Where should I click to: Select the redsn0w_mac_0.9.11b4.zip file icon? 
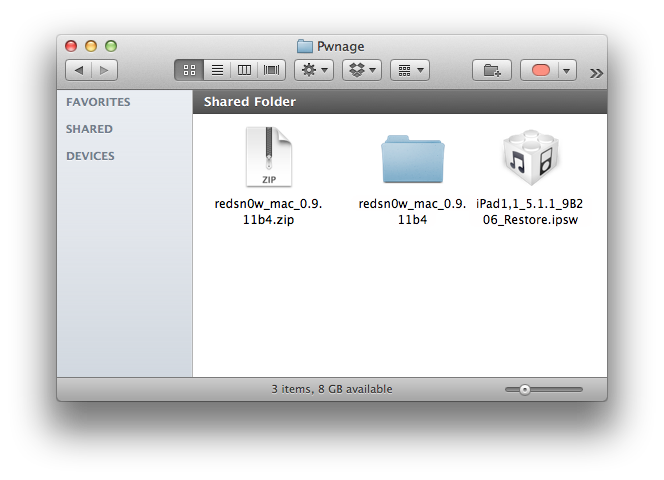tap(269, 158)
